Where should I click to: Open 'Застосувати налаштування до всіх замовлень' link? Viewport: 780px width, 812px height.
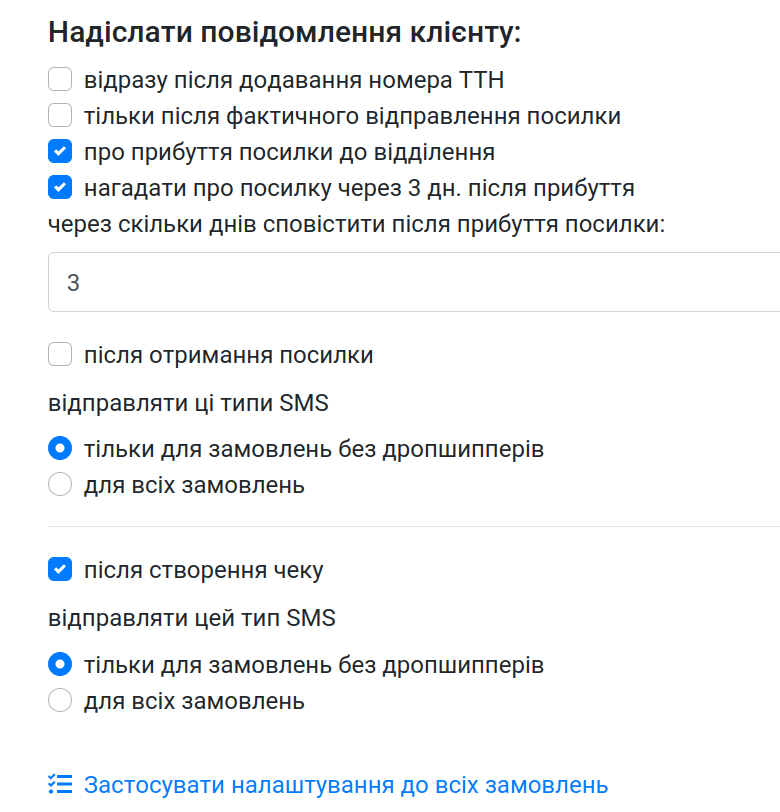point(346,785)
